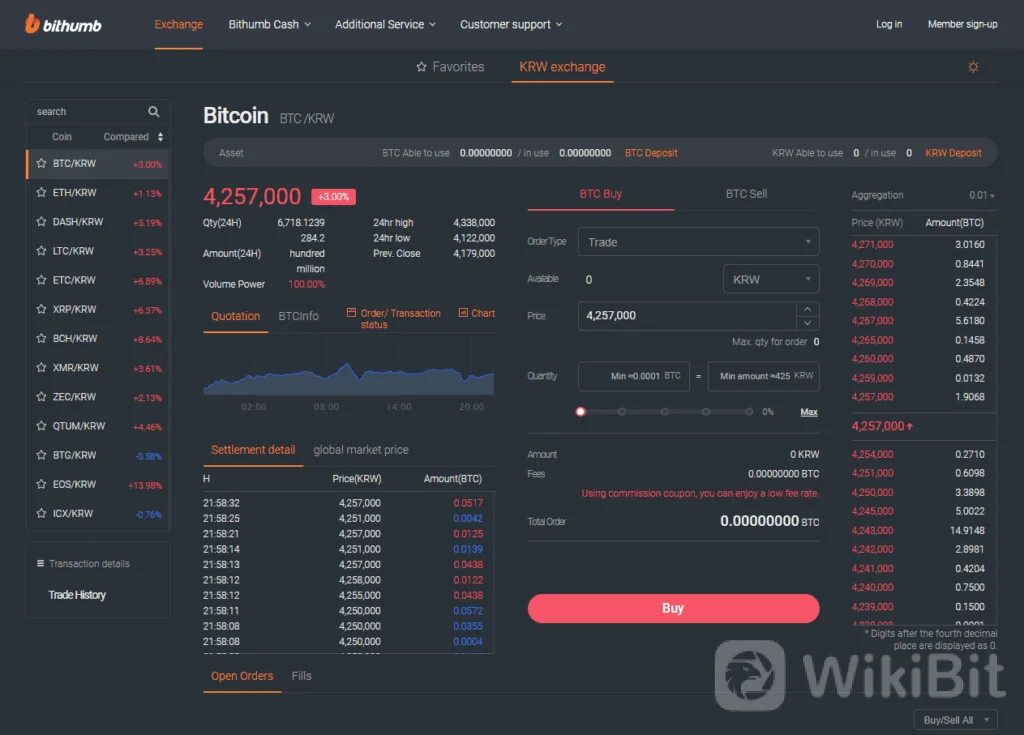Mark EOS/KRW star as favorite
1024x735 pixels.
(41, 485)
